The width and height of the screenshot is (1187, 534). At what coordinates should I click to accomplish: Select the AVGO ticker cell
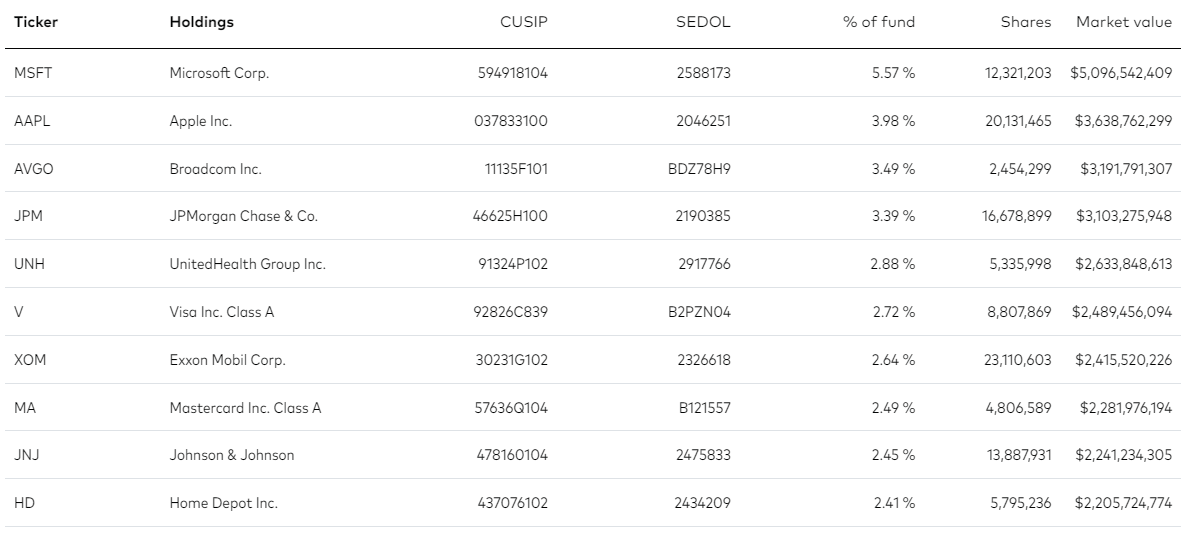34,169
